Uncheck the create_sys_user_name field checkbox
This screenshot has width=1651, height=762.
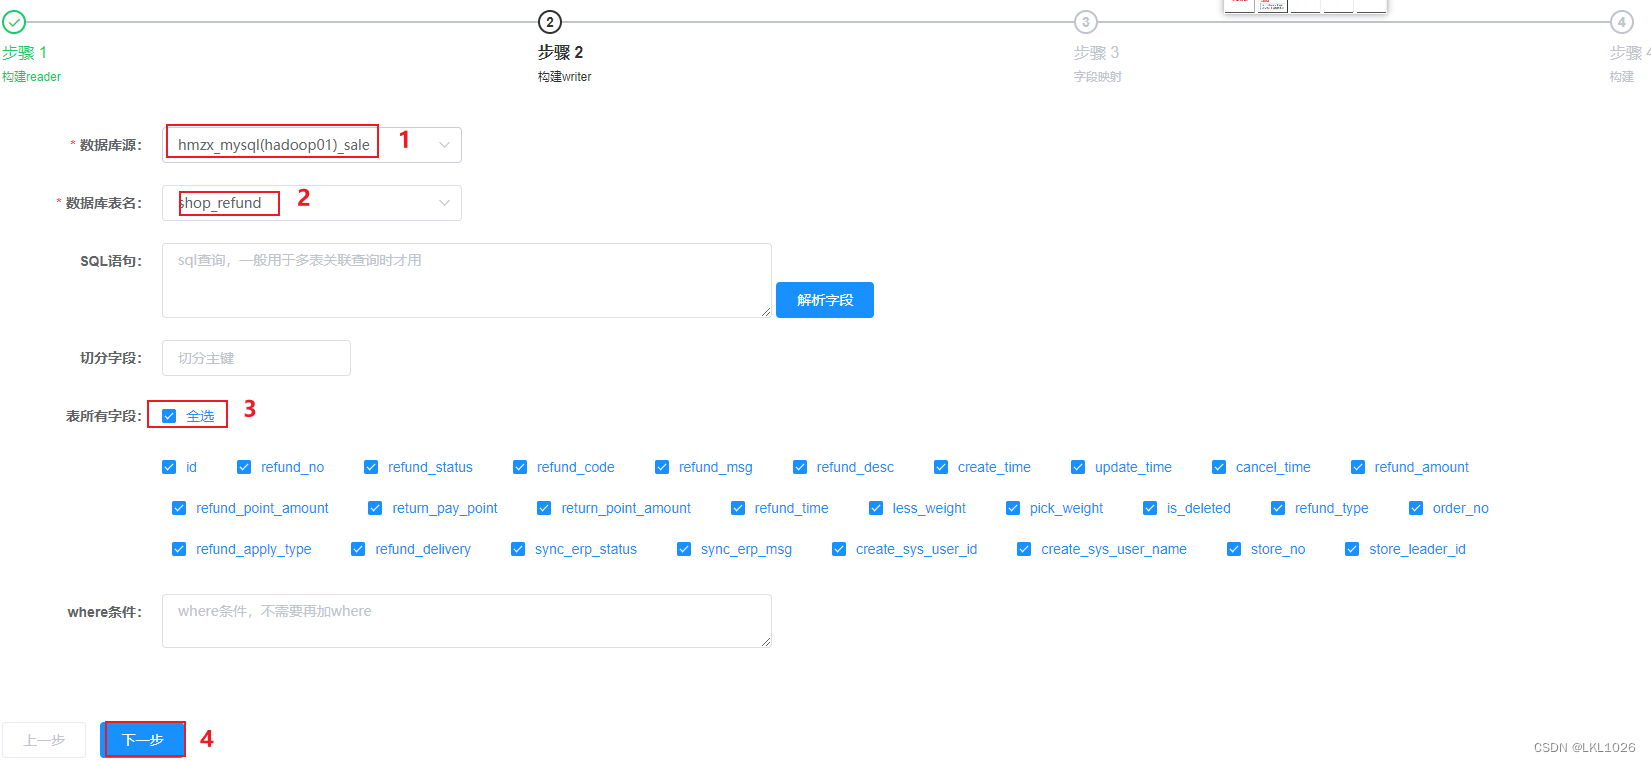point(1024,549)
